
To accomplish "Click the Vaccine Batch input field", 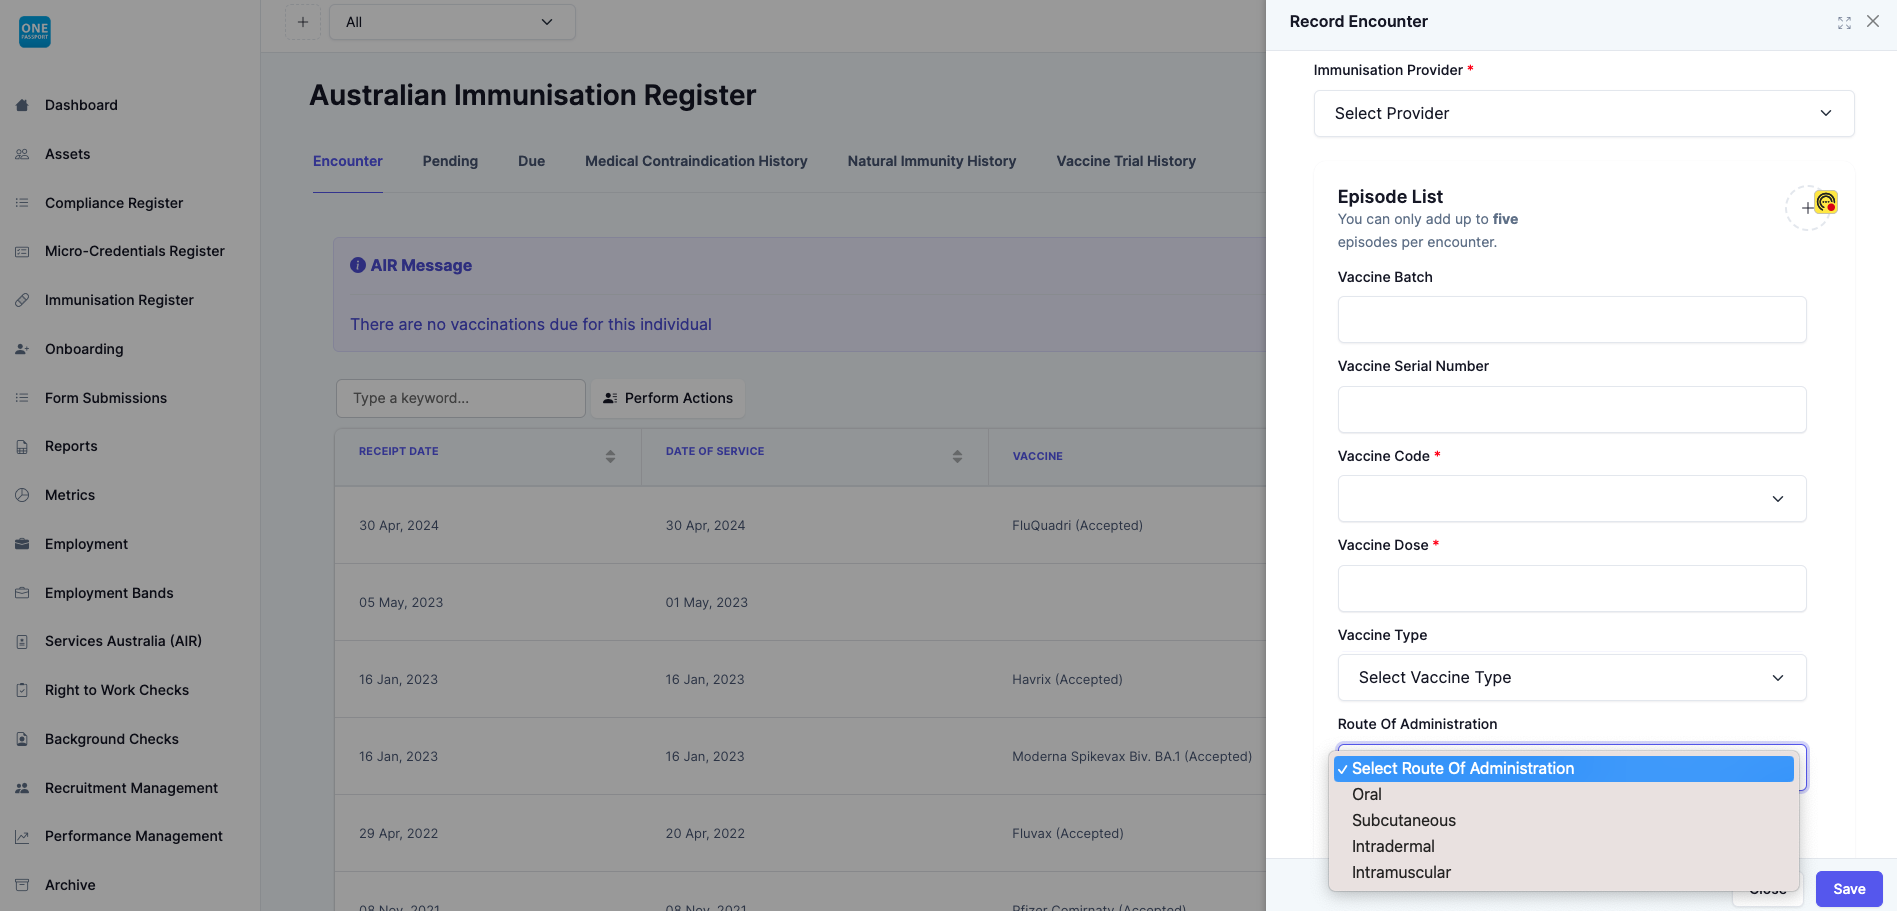I will click(x=1572, y=319).
